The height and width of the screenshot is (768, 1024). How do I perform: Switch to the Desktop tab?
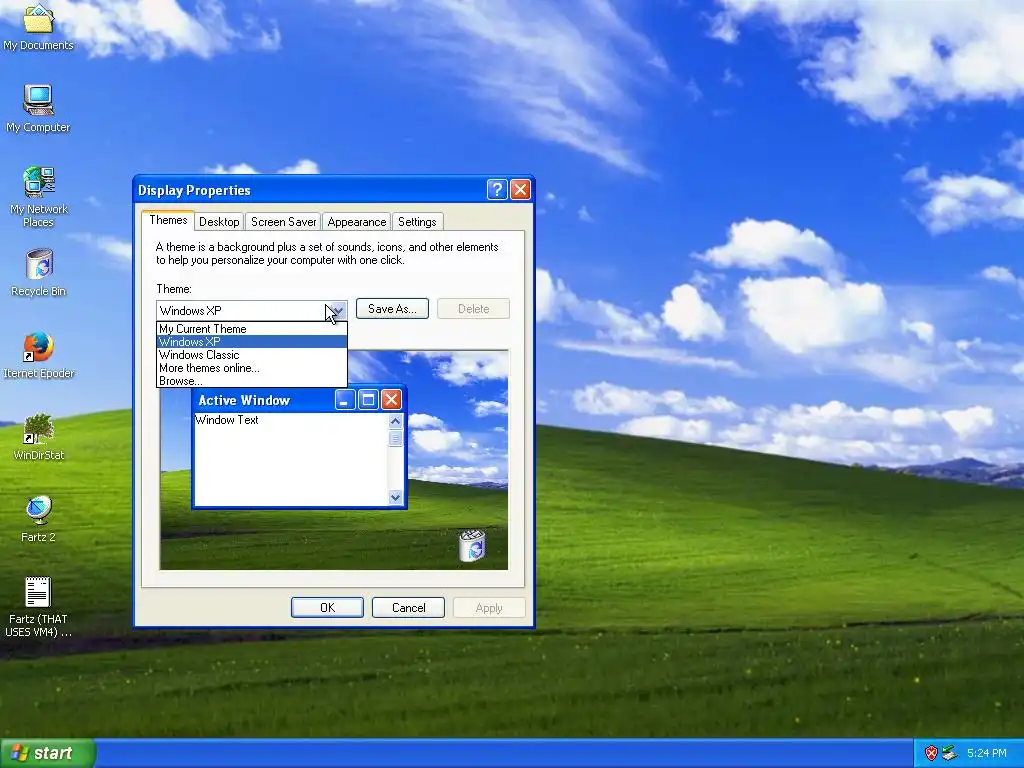click(x=219, y=221)
